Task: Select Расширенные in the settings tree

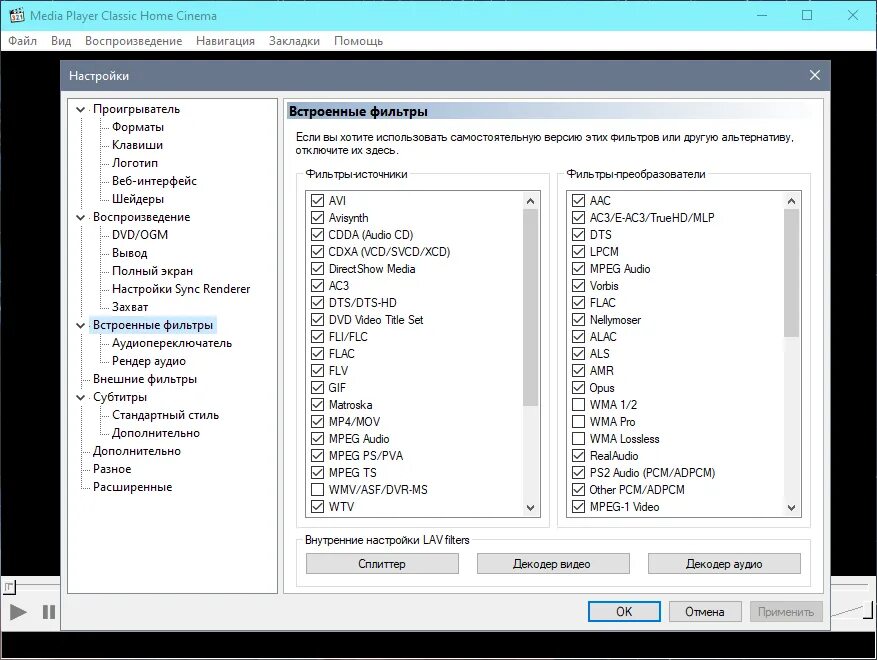Action: click(x=133, y=487)
